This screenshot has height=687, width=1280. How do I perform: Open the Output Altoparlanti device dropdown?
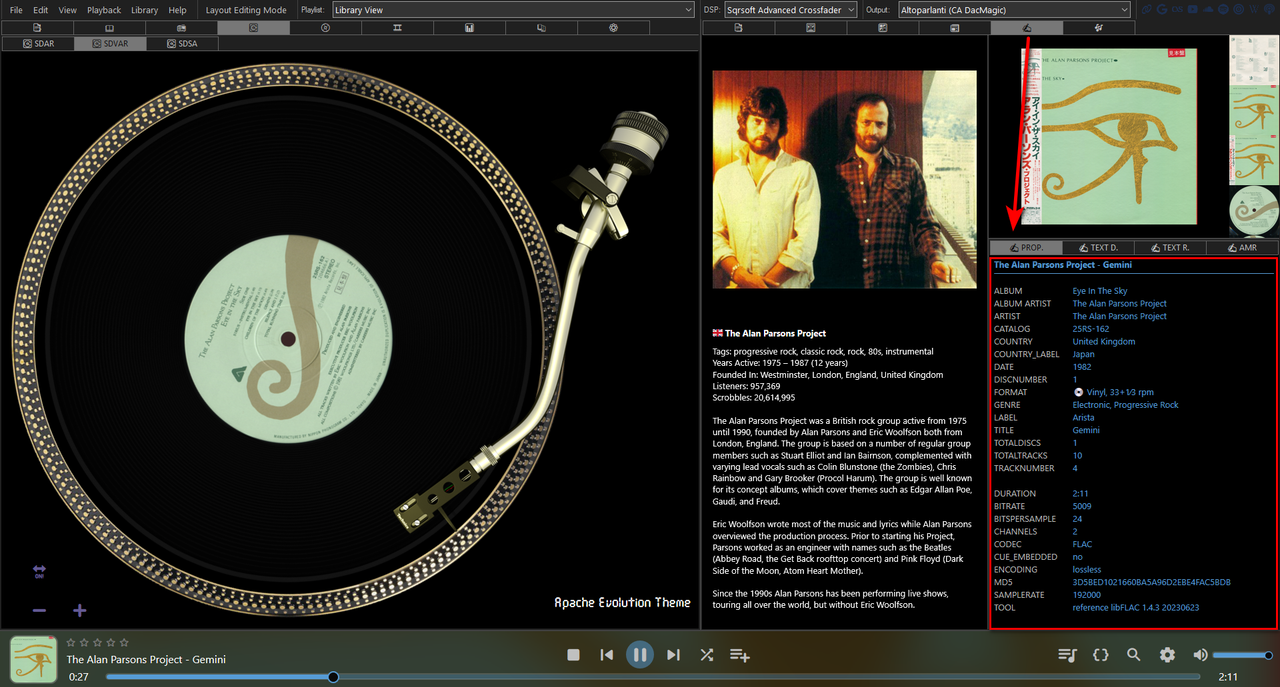coord(1014,10)
